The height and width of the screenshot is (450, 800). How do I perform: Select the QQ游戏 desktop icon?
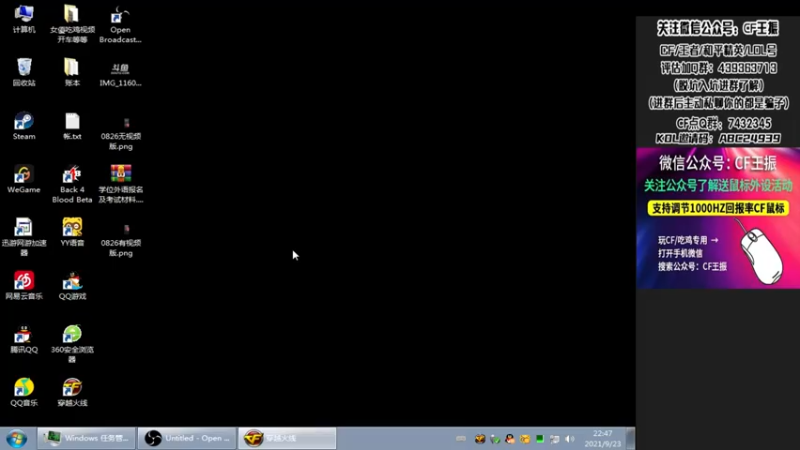point(72,285)
